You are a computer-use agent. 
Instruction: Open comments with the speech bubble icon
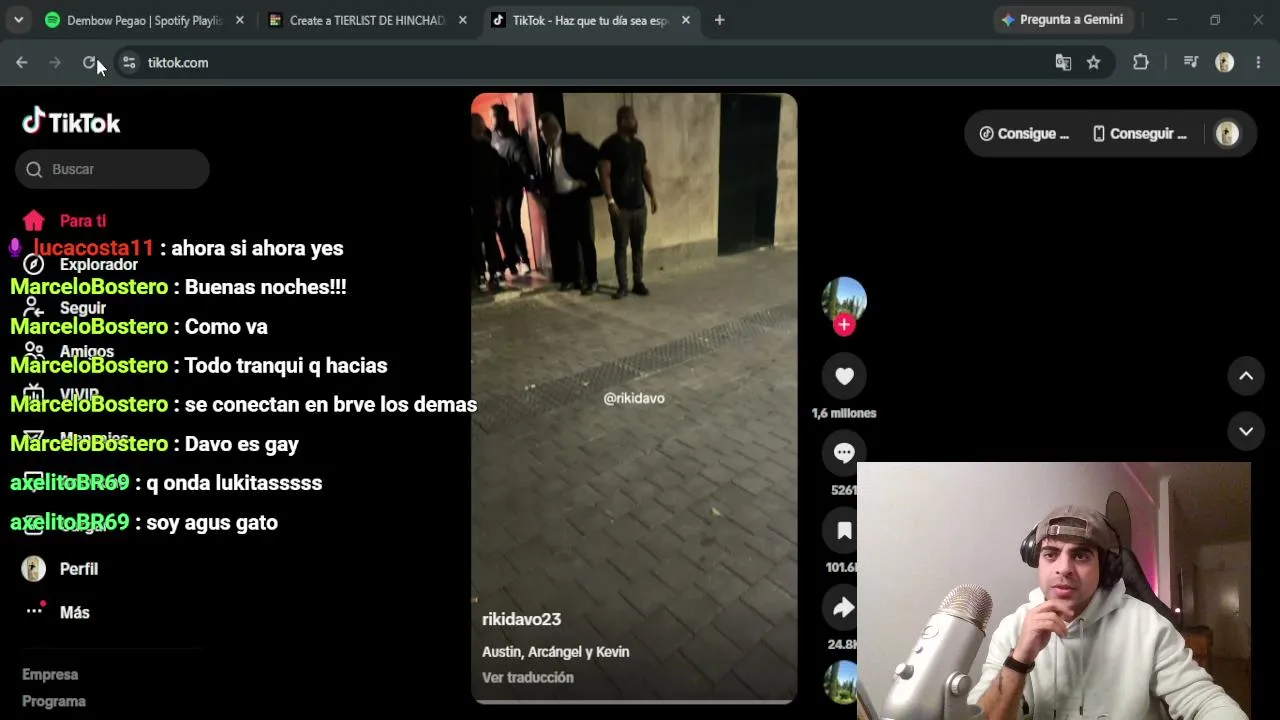click(844, 453)
